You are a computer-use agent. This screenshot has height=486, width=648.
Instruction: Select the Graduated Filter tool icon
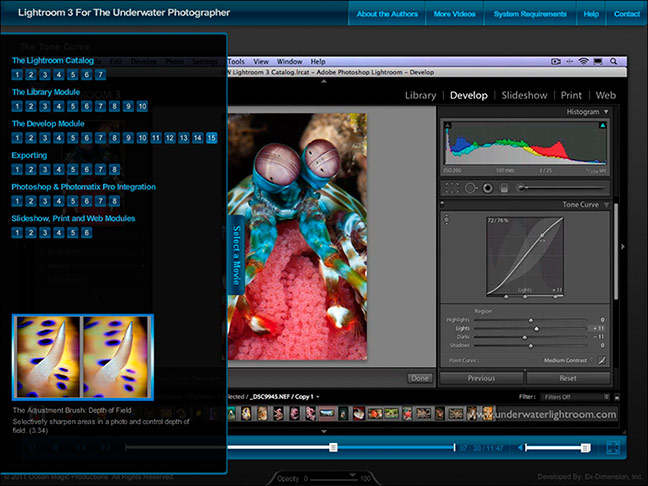pos(504,188)
